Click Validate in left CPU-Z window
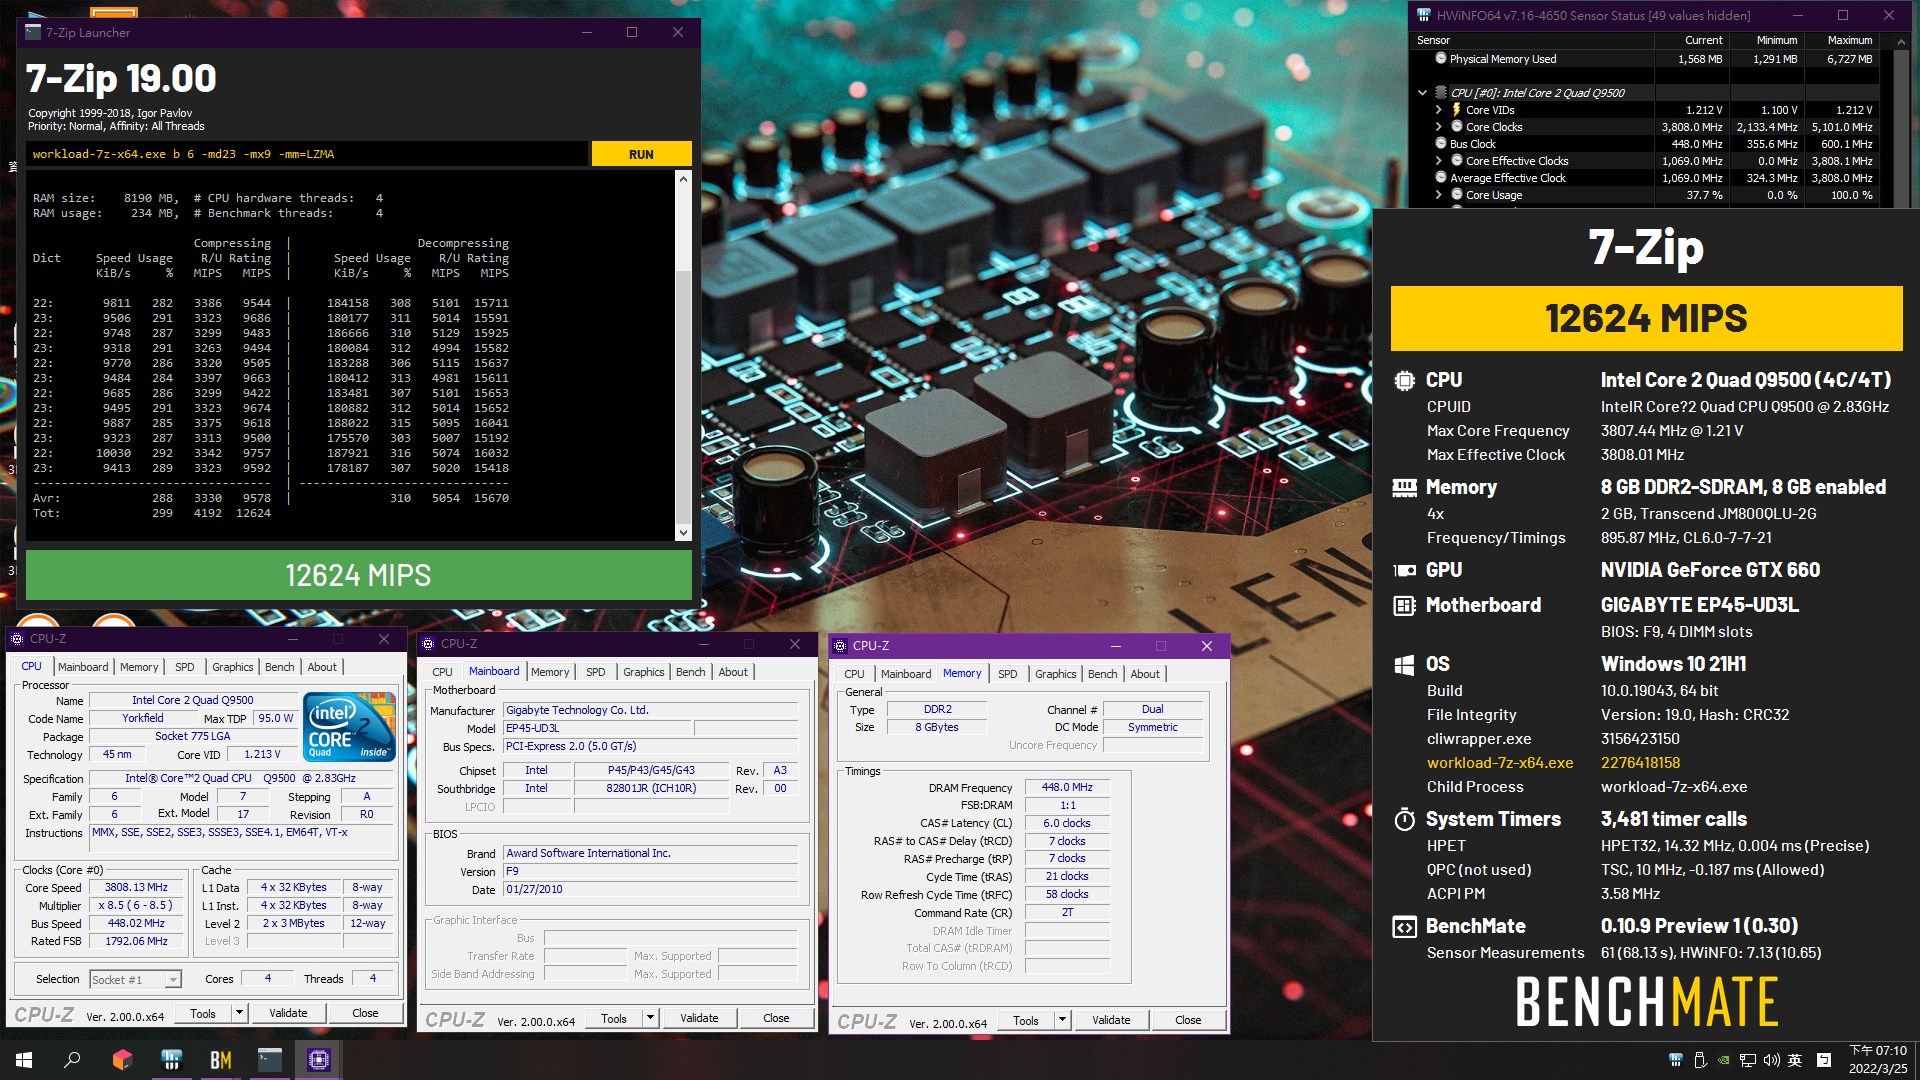Image resolution: width=1920 pixels, height=1080 pixels. click(288, 1013)
